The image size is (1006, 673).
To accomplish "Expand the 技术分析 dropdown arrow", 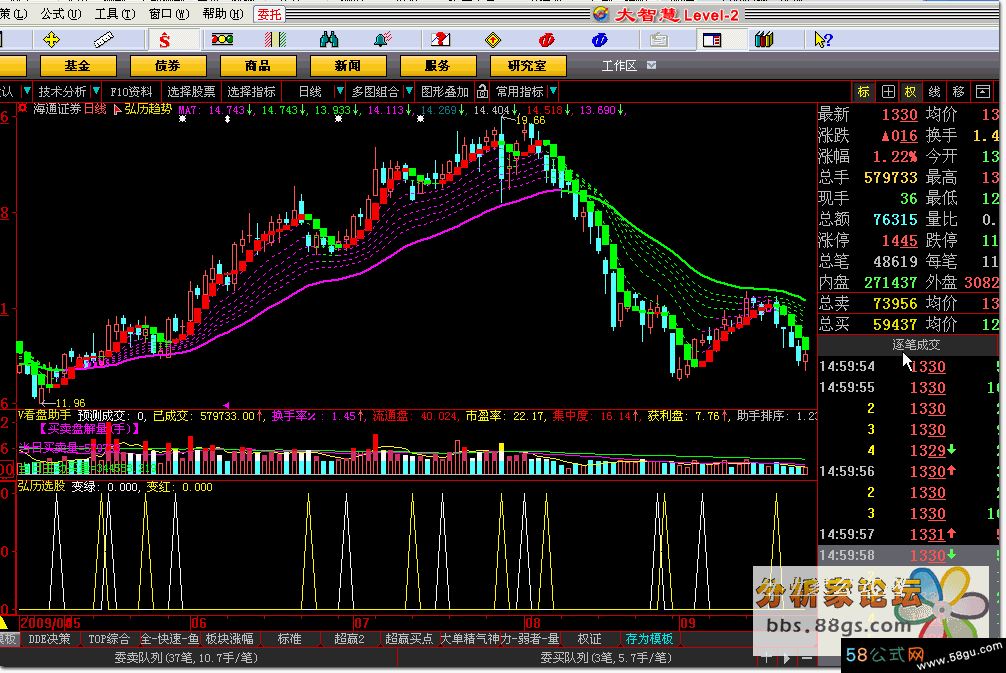I will pos(96,91).
